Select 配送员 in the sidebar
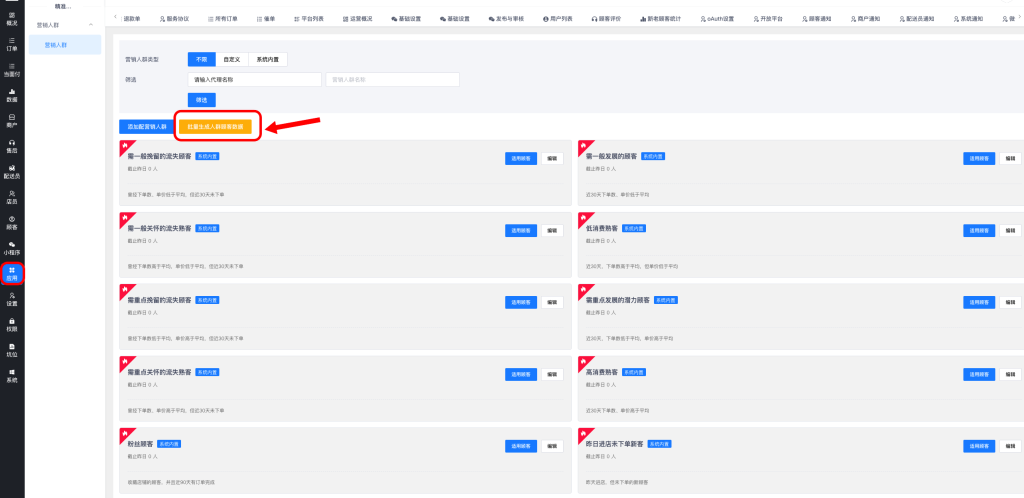This screenshot has width=1024, height=498. pyautogui.click(x=12, y=171)
